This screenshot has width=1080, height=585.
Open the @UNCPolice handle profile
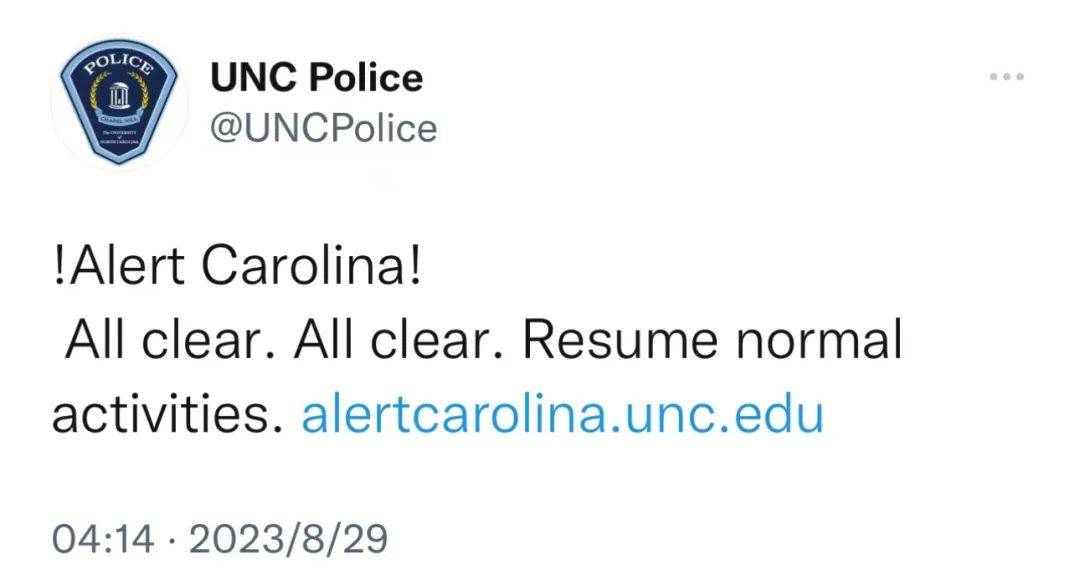point(323,128)
